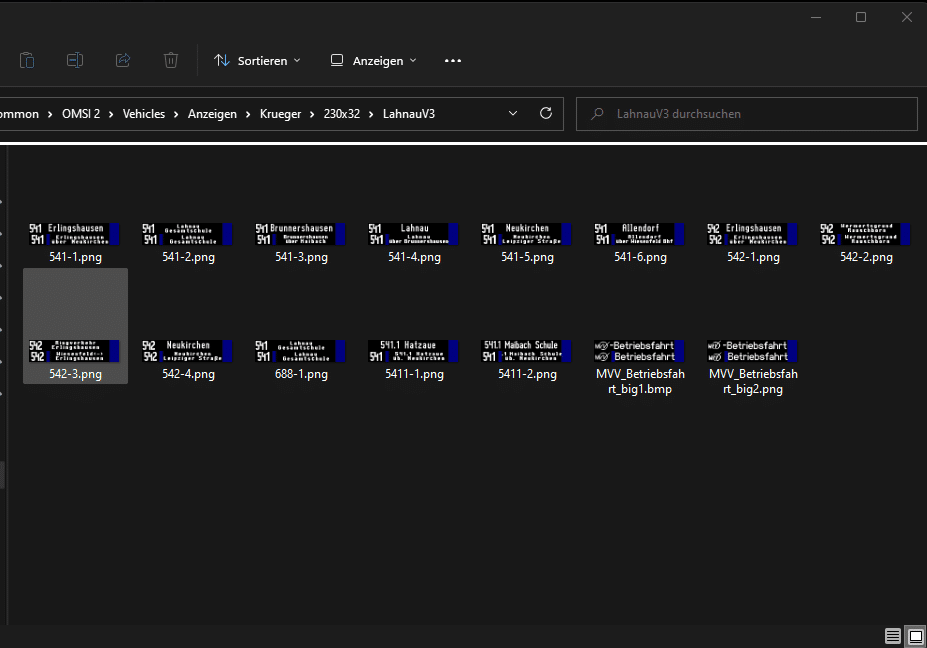The image size is (927, 648).
Task: Open the Anzeigen breadcrumb folder
Action: point(212,114)
